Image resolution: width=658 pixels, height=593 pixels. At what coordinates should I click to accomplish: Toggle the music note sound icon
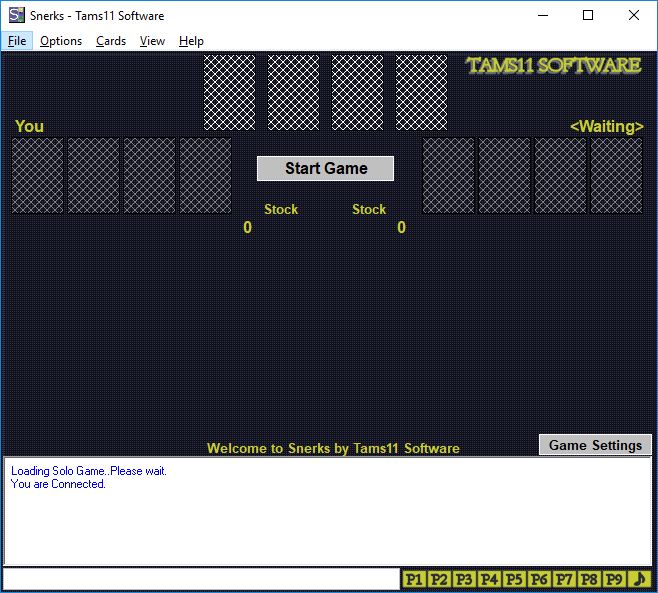[x=640, y=579]
